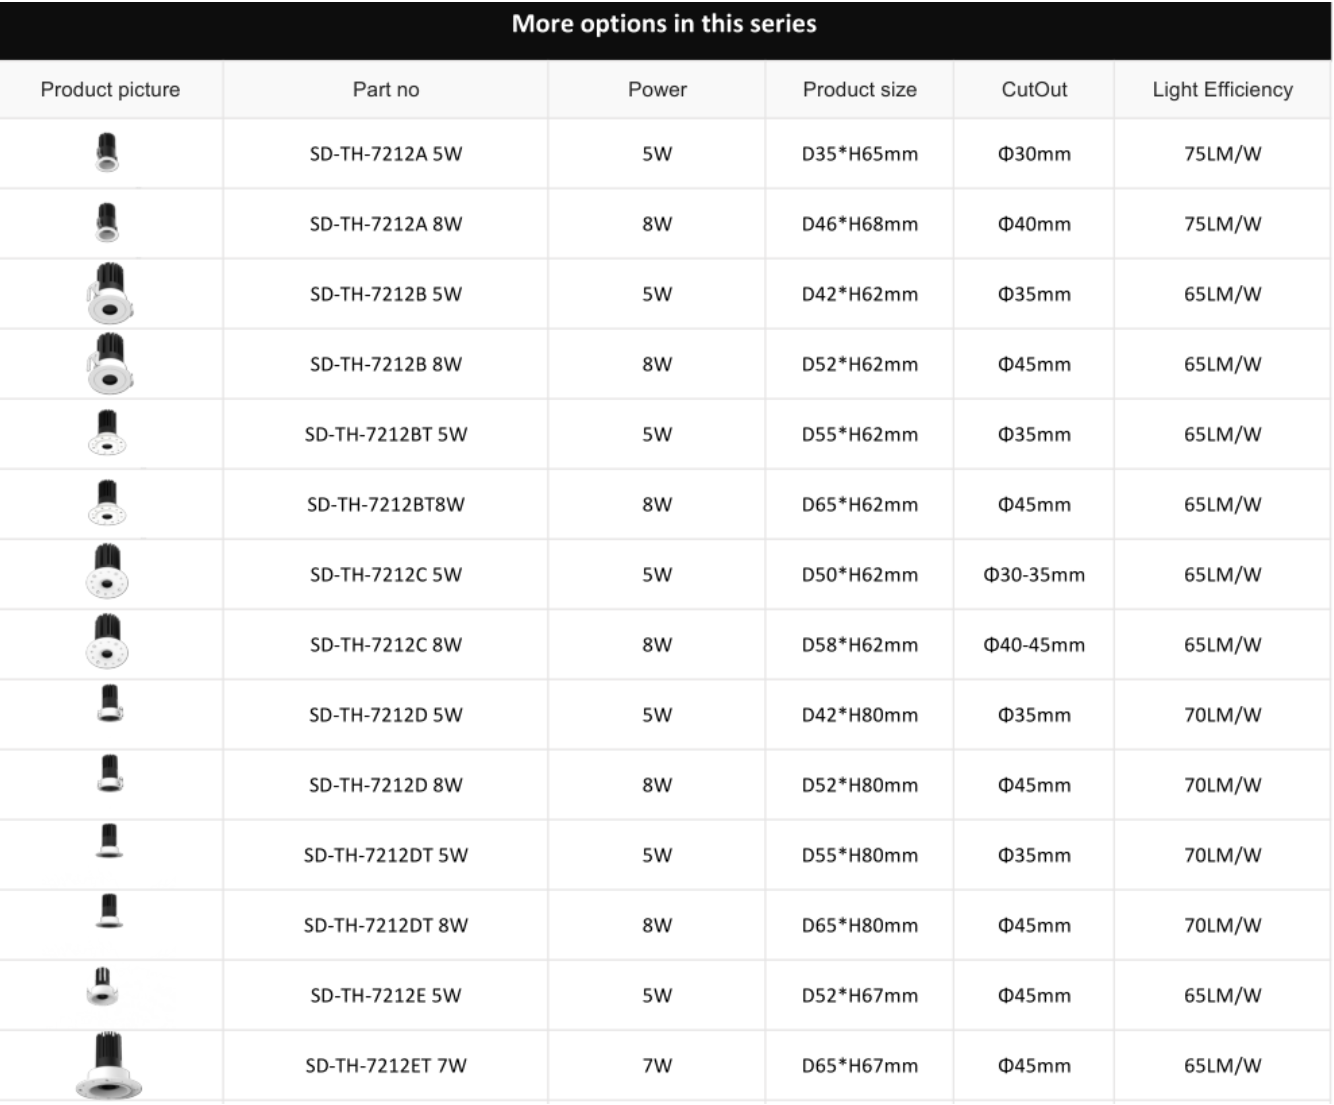Open the SD-TH-7212BT 5W product thumbnail
The image size is (1334, 1105).
(107, 433)
